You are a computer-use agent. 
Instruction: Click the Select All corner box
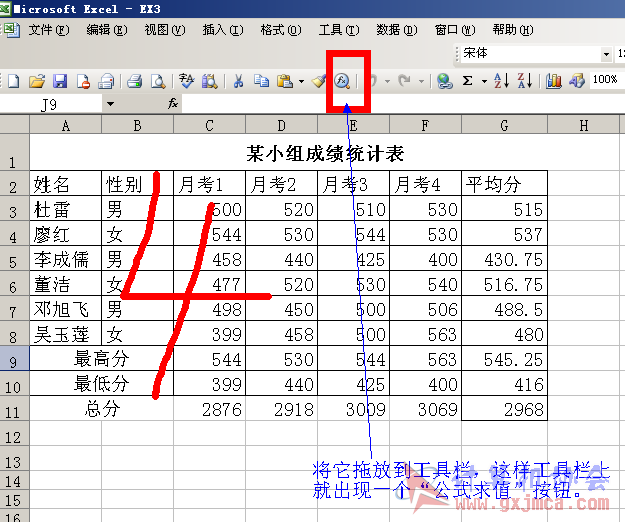[x=14, y=125]
